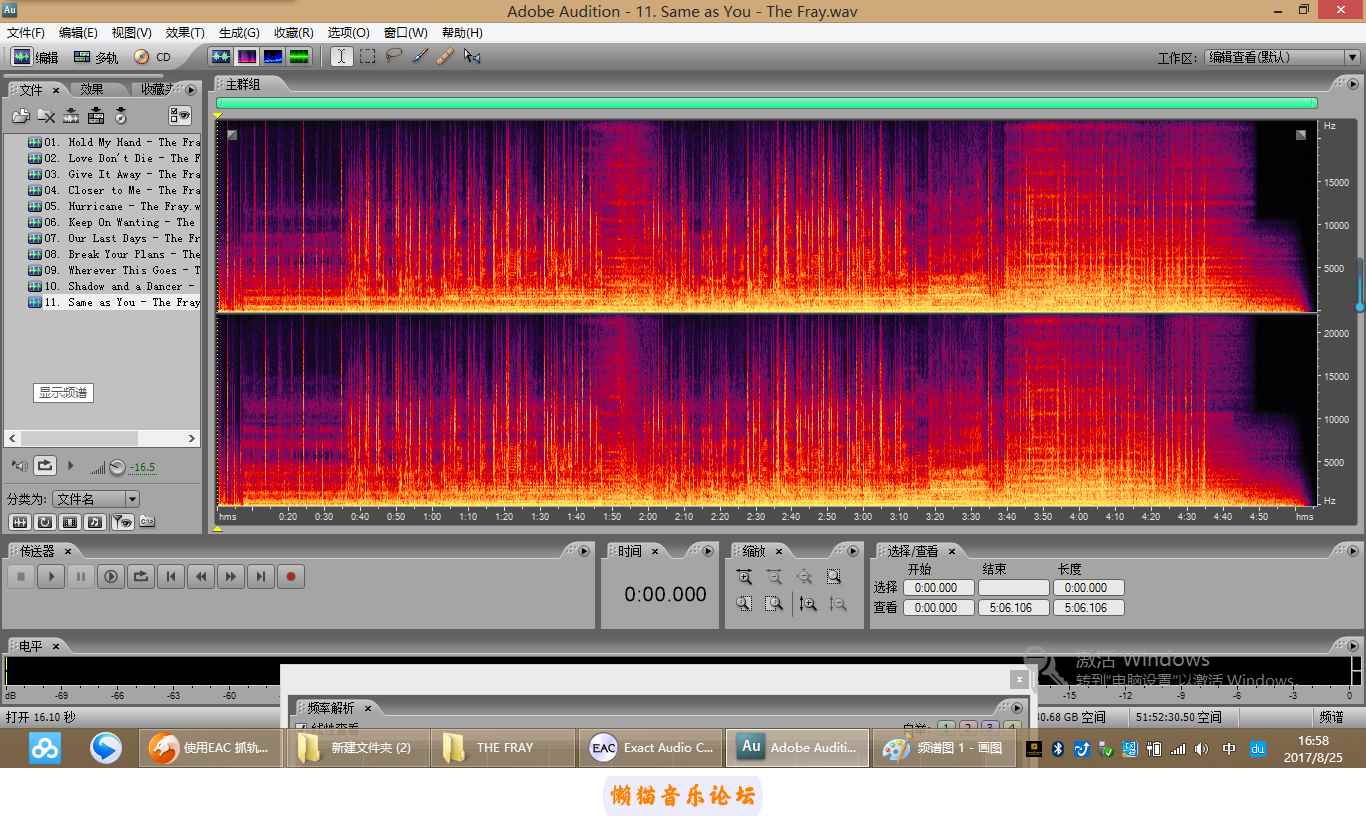Viewport: 1366px width, 816px height.
Task: Toggle show video files filter button
Action: point(70,522)
